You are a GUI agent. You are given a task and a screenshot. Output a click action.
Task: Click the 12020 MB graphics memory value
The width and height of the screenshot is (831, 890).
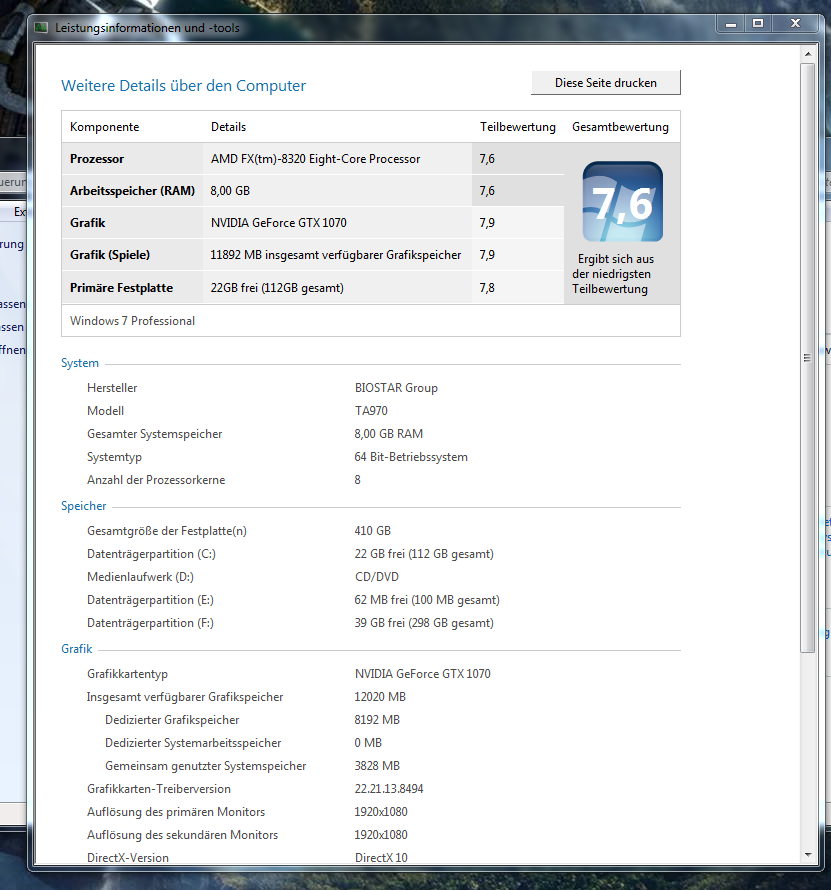tap(380, 696)
